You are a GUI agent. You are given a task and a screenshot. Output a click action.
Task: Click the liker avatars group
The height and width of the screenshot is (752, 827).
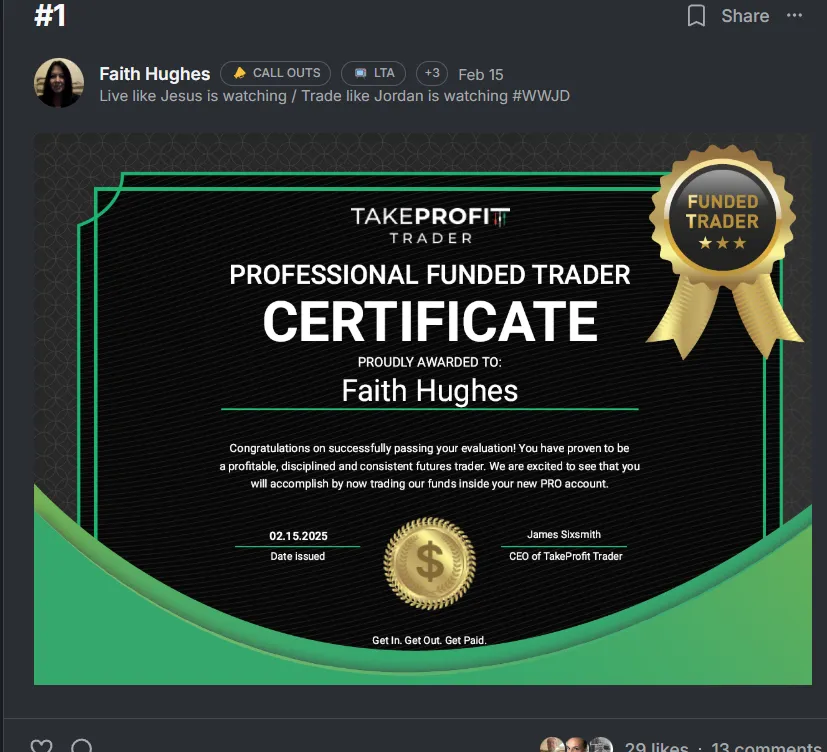(x=576, y=745)
